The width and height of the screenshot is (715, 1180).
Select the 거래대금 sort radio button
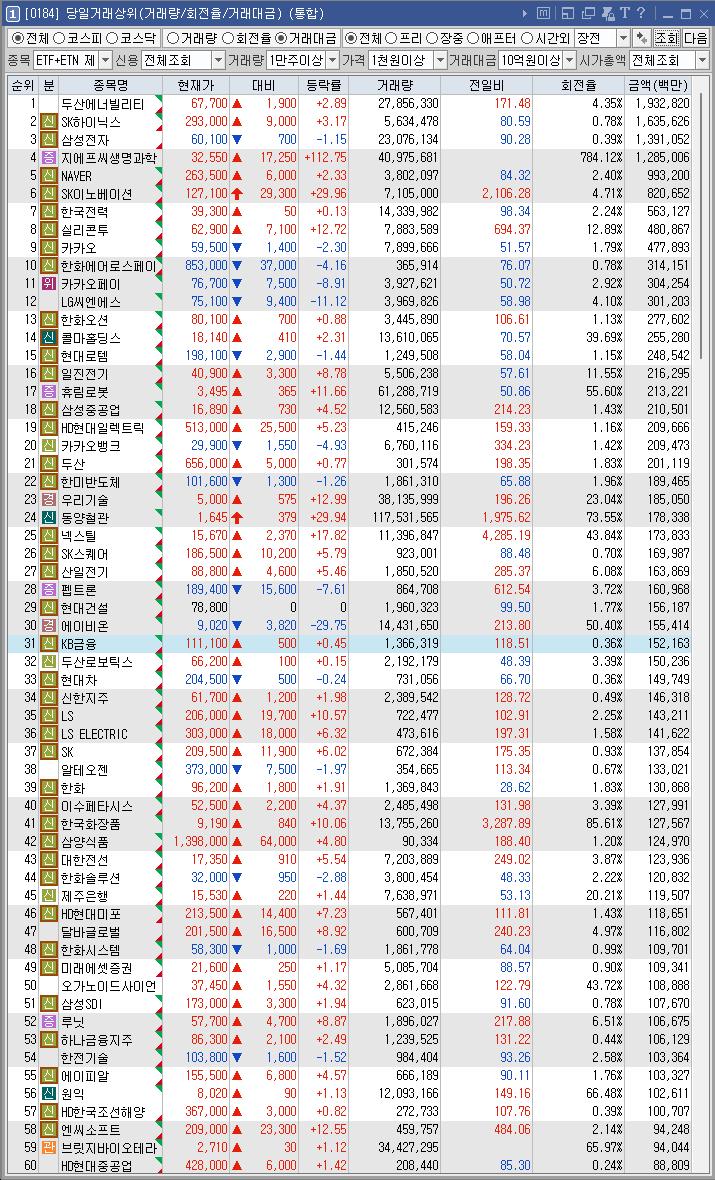click(x=306, y=38)
